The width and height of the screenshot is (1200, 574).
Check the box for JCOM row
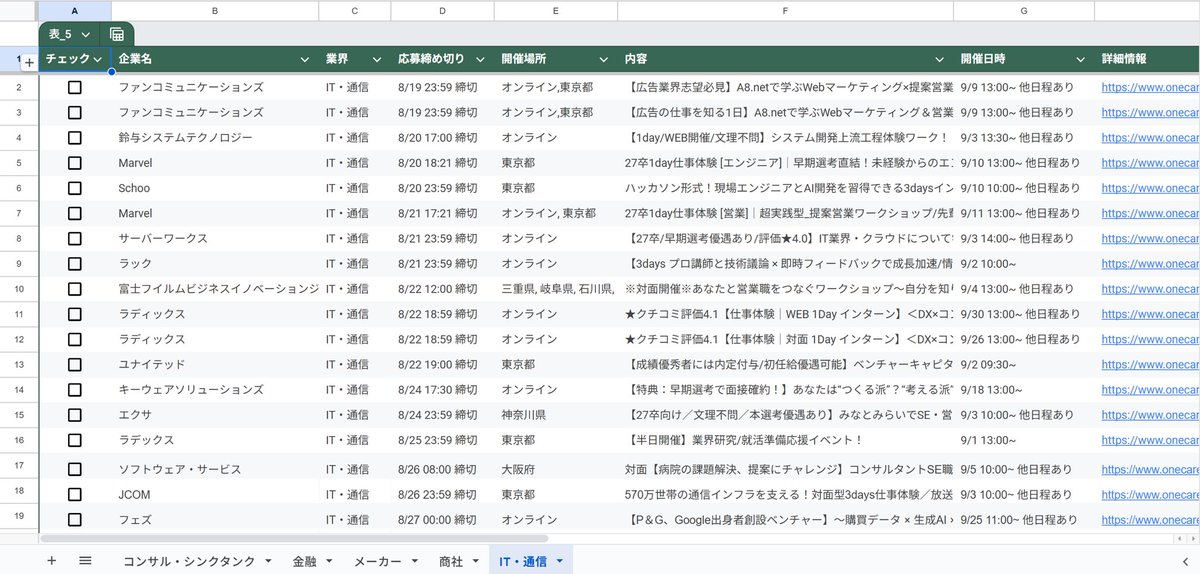(x=75, y=494)
